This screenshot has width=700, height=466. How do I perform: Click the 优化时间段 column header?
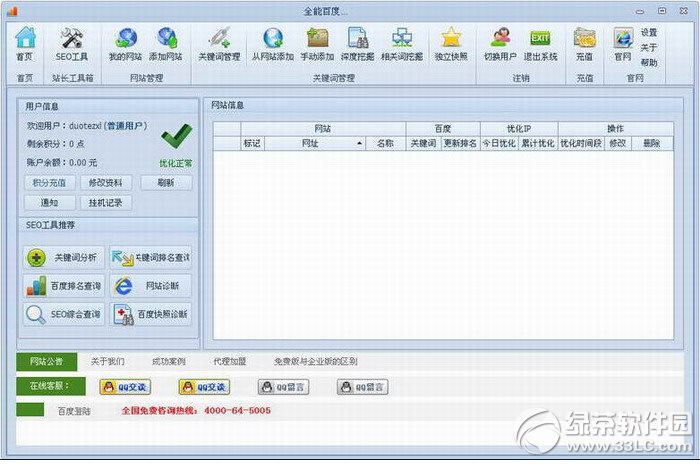[x=581, y=143]
